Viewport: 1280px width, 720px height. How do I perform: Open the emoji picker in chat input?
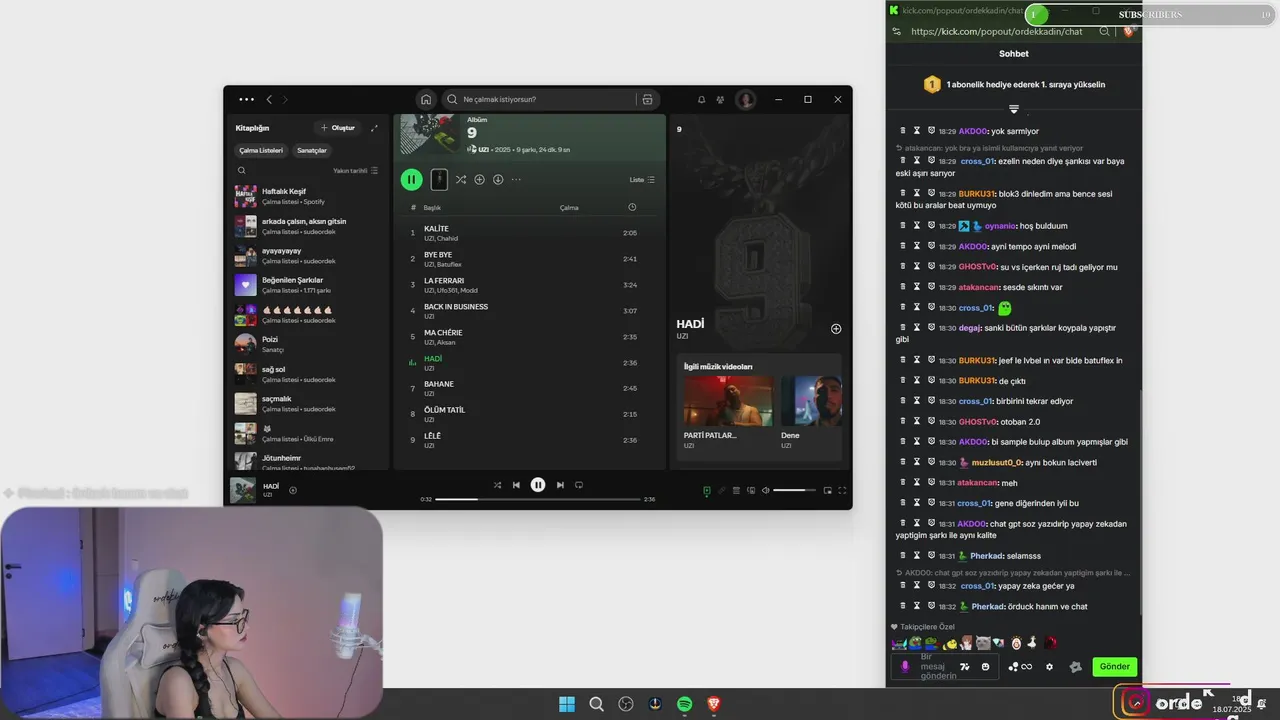[986, 667]
